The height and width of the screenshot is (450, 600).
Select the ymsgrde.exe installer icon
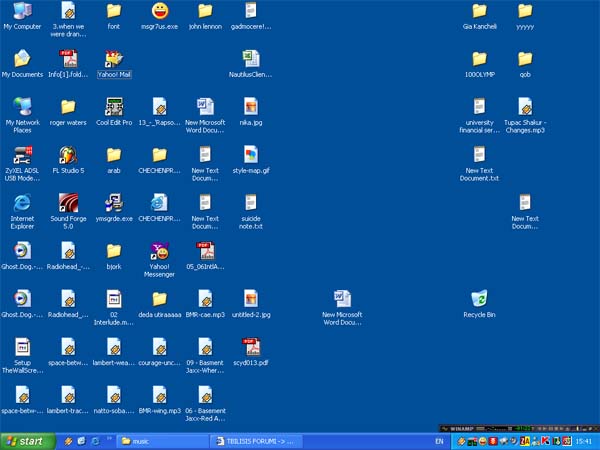click(x=114, y=208)
